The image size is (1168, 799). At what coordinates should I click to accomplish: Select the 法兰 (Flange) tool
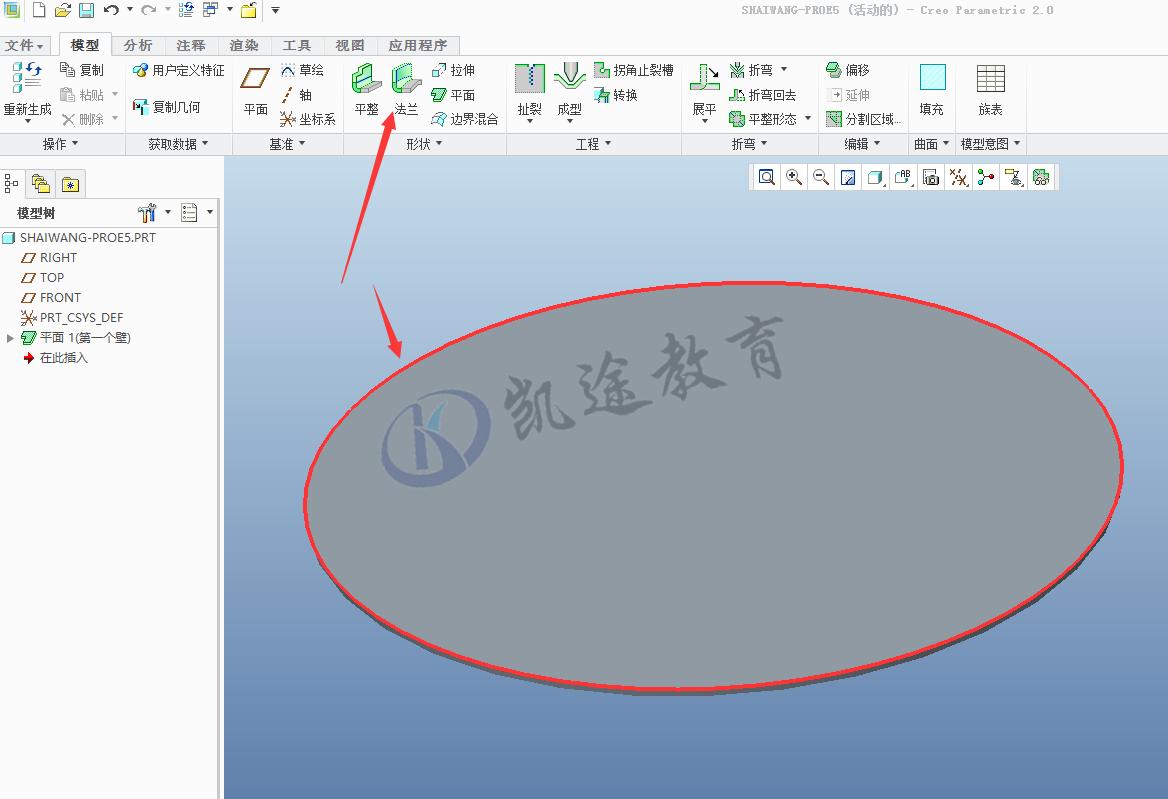click(404, 90)
